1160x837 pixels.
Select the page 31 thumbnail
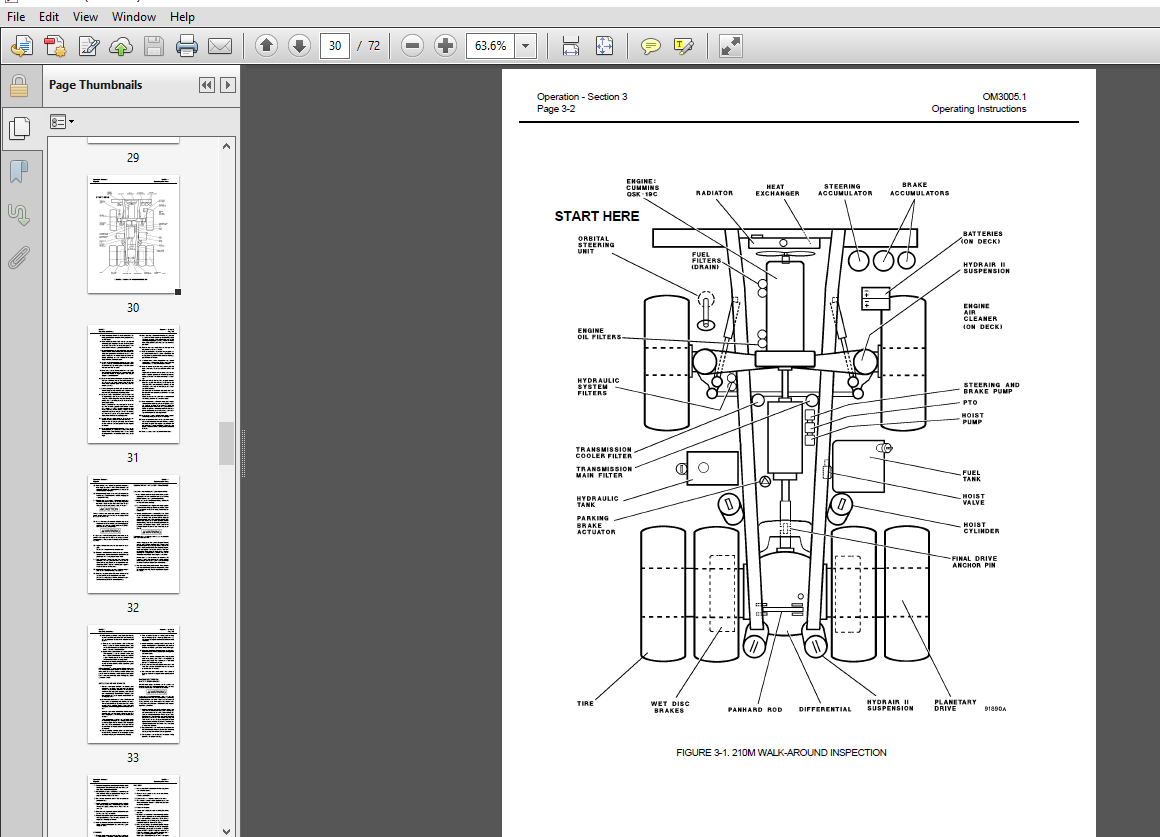click(x=133, y=385)
